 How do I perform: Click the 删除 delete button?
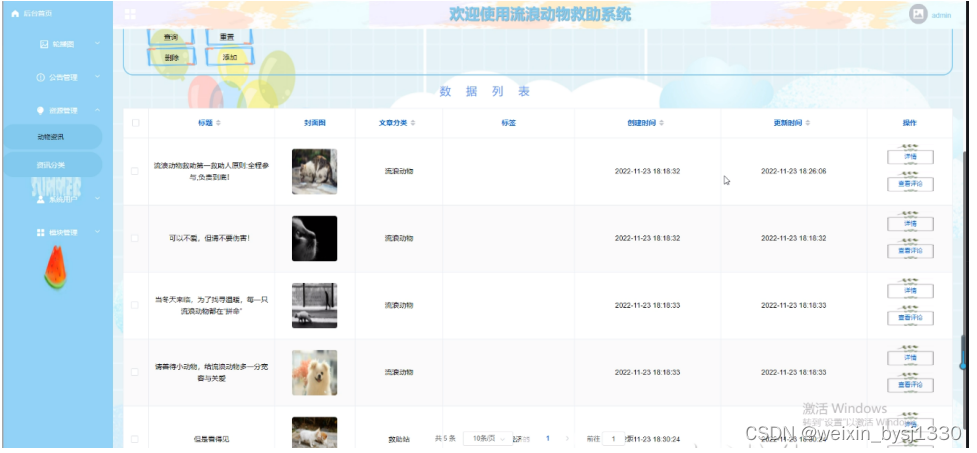[171, 57]
